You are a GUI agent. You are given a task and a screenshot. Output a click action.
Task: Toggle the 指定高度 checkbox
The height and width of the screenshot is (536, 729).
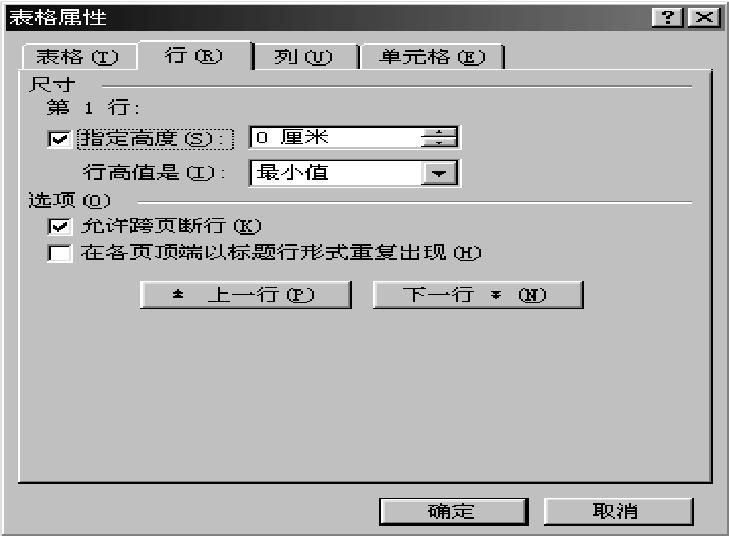pyautogui.click(x=59, y=139)
